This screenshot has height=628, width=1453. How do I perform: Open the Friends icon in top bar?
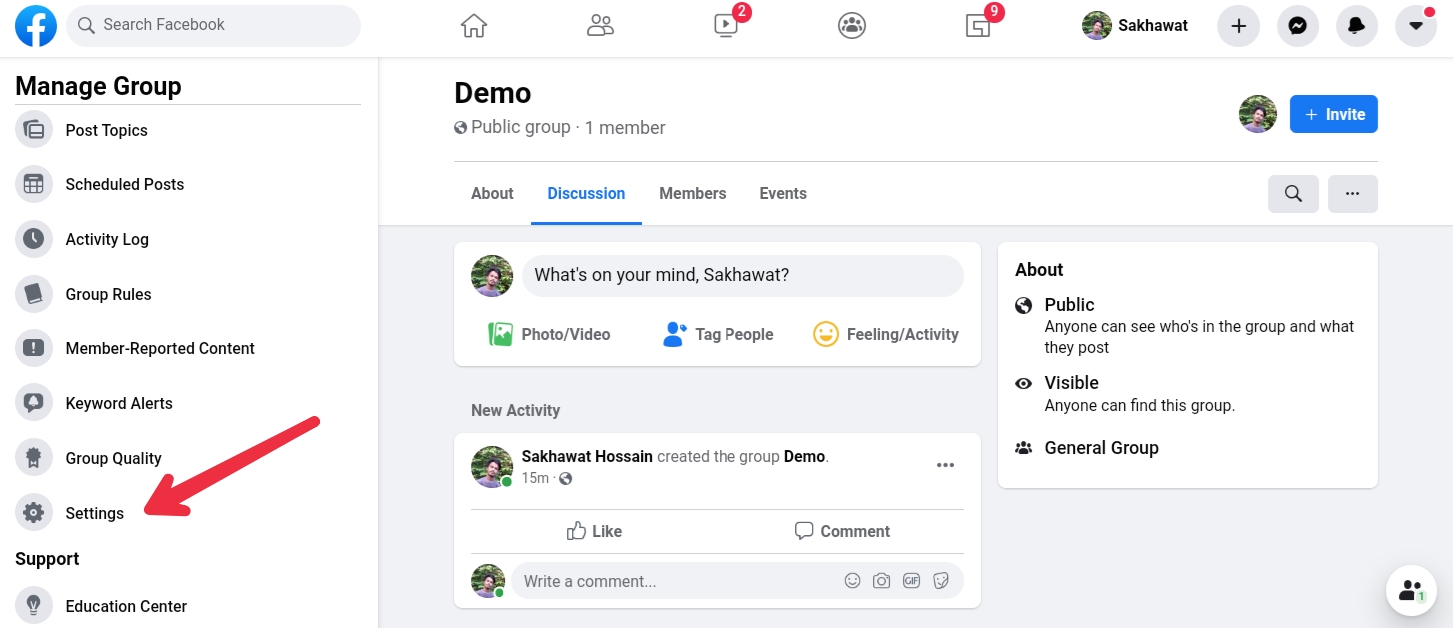coord(600,26)
